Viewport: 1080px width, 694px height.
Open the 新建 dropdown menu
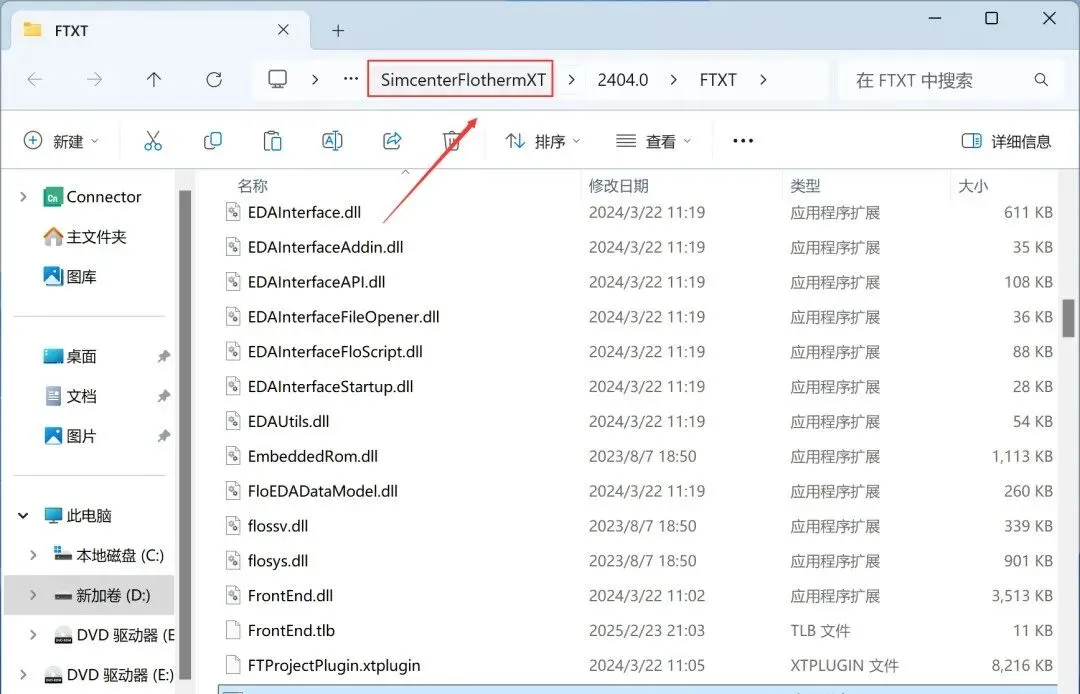[61, 141]
